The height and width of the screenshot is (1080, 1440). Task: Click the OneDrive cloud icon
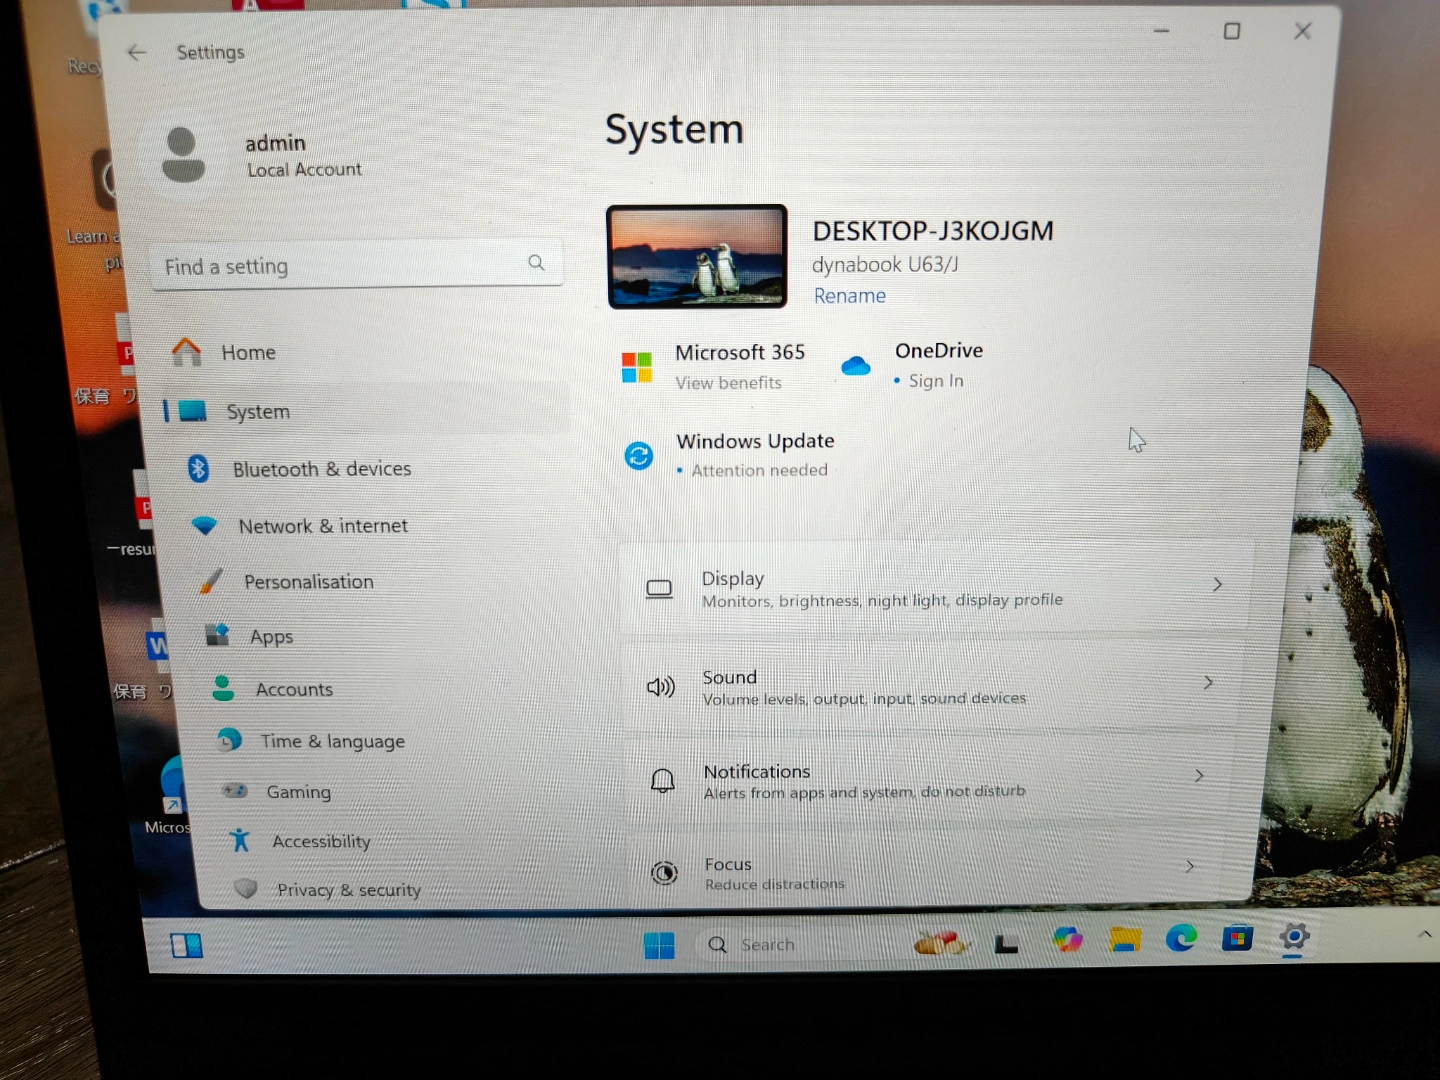tap(856, 366)
